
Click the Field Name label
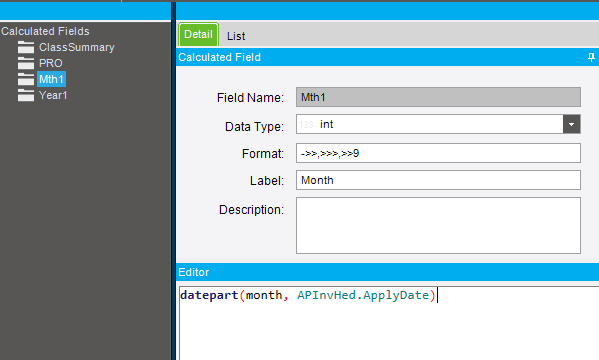[x=250, y=98]
